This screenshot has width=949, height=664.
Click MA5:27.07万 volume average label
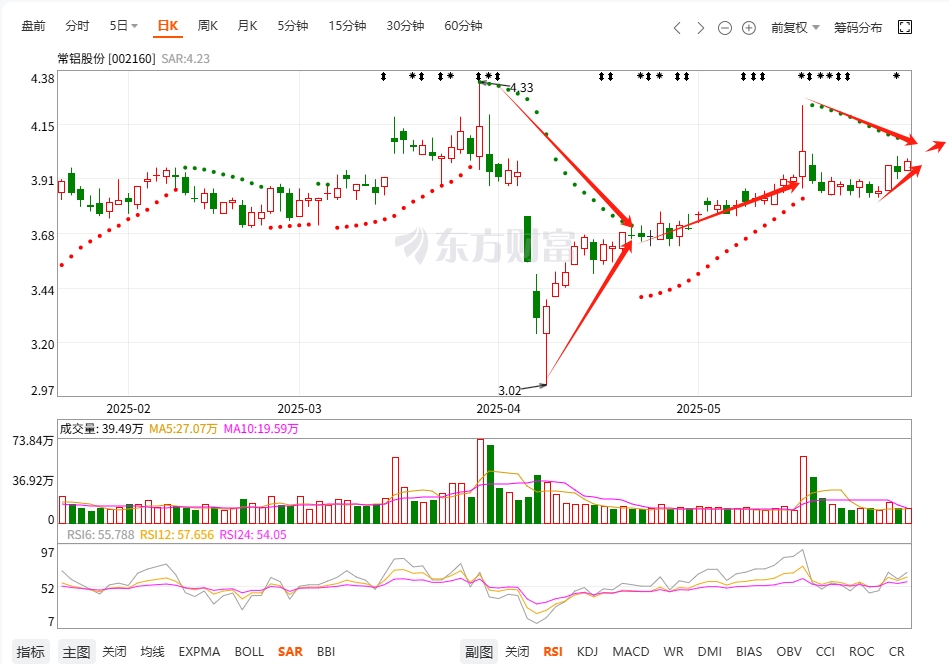[x=183, y=429]
